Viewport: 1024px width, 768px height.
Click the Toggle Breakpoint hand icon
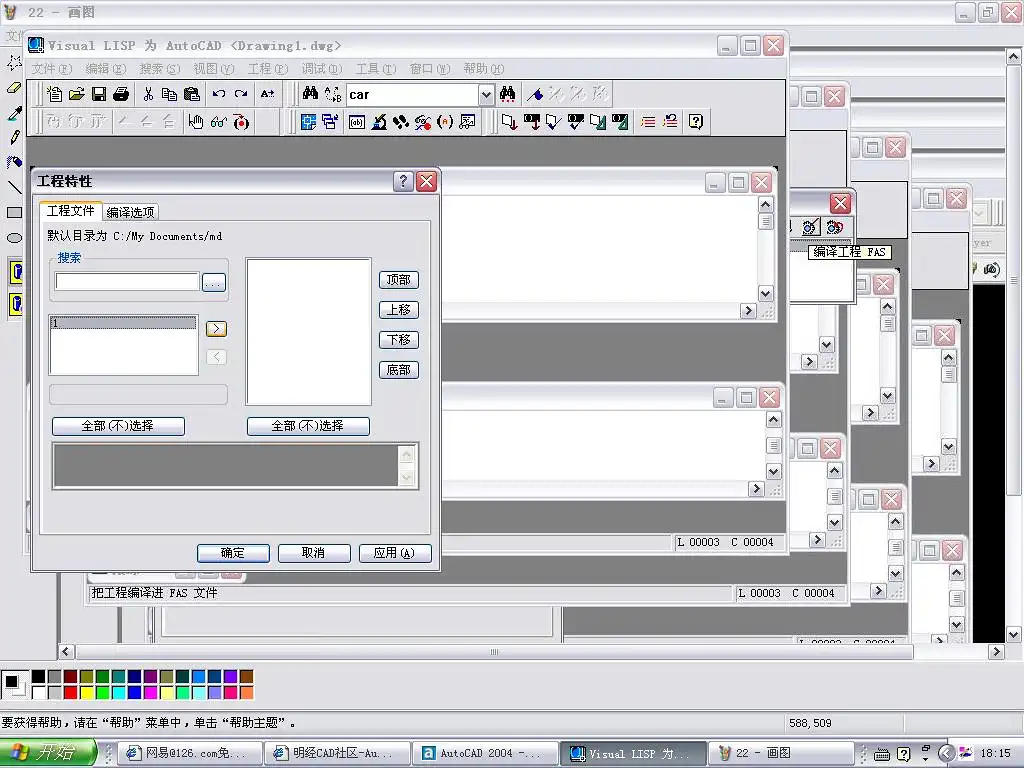(195, 121)
